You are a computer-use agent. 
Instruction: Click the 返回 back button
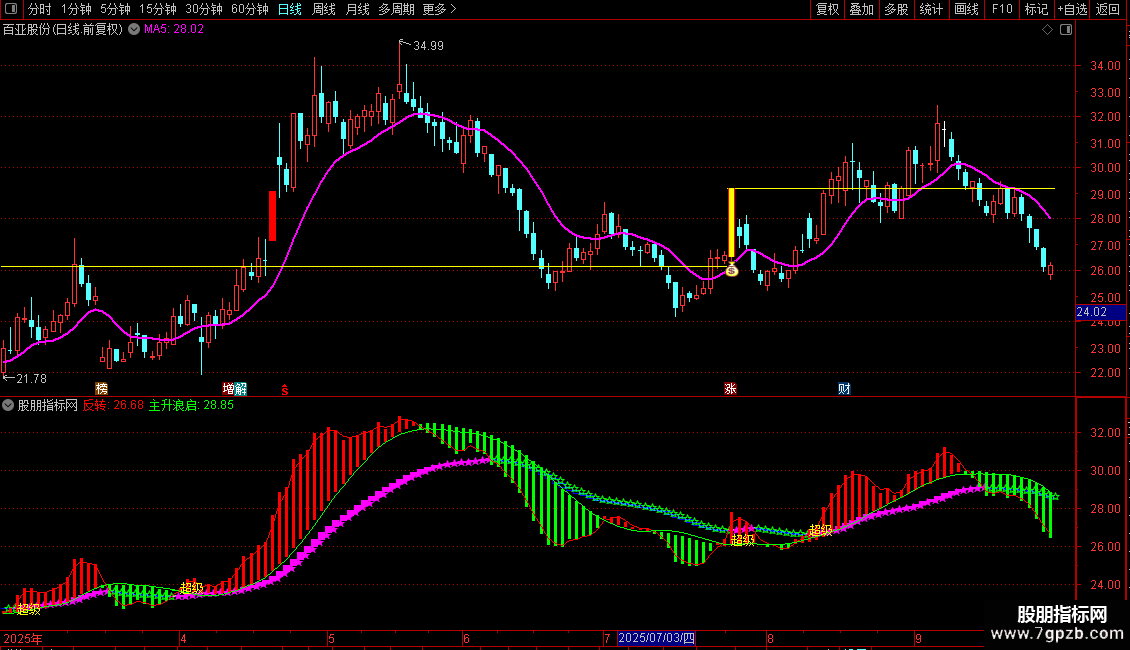1108,10
